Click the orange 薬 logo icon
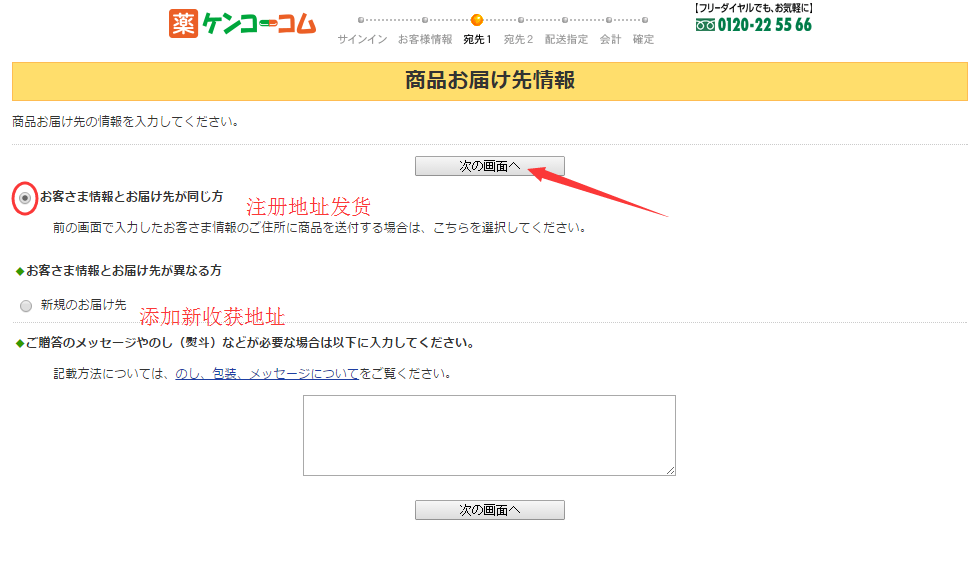 (183, 23)
